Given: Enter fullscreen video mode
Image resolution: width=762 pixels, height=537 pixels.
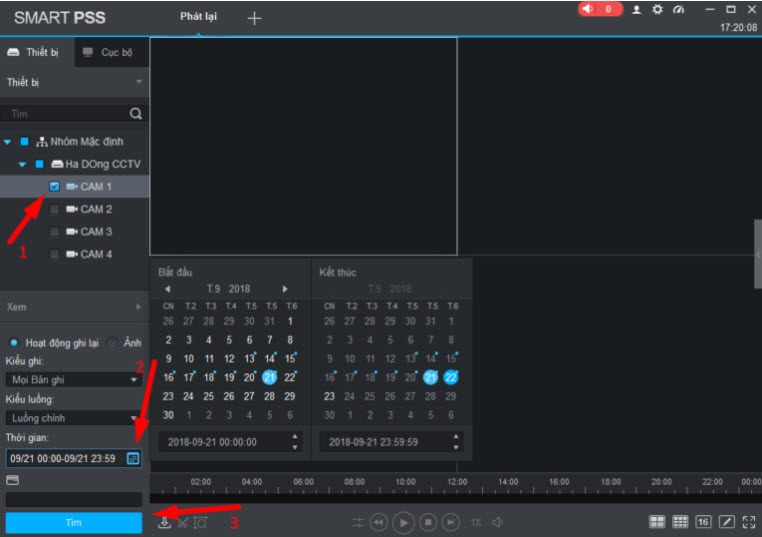Looking at the screenshot, I should (x=749, y=522).
